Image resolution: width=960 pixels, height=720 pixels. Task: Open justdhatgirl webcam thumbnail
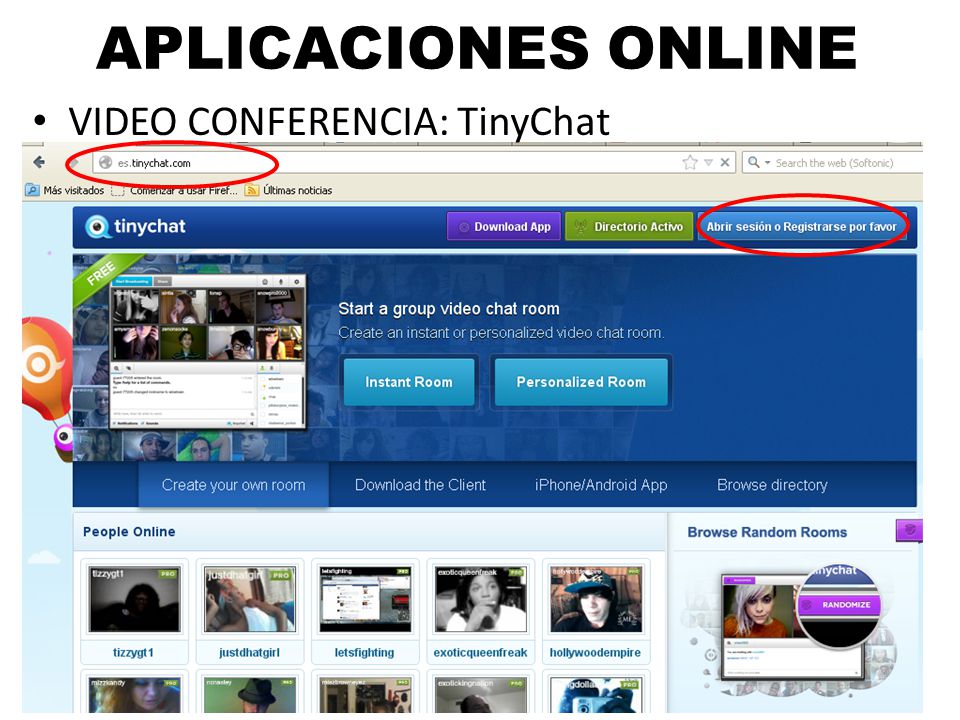coord(250,599)
